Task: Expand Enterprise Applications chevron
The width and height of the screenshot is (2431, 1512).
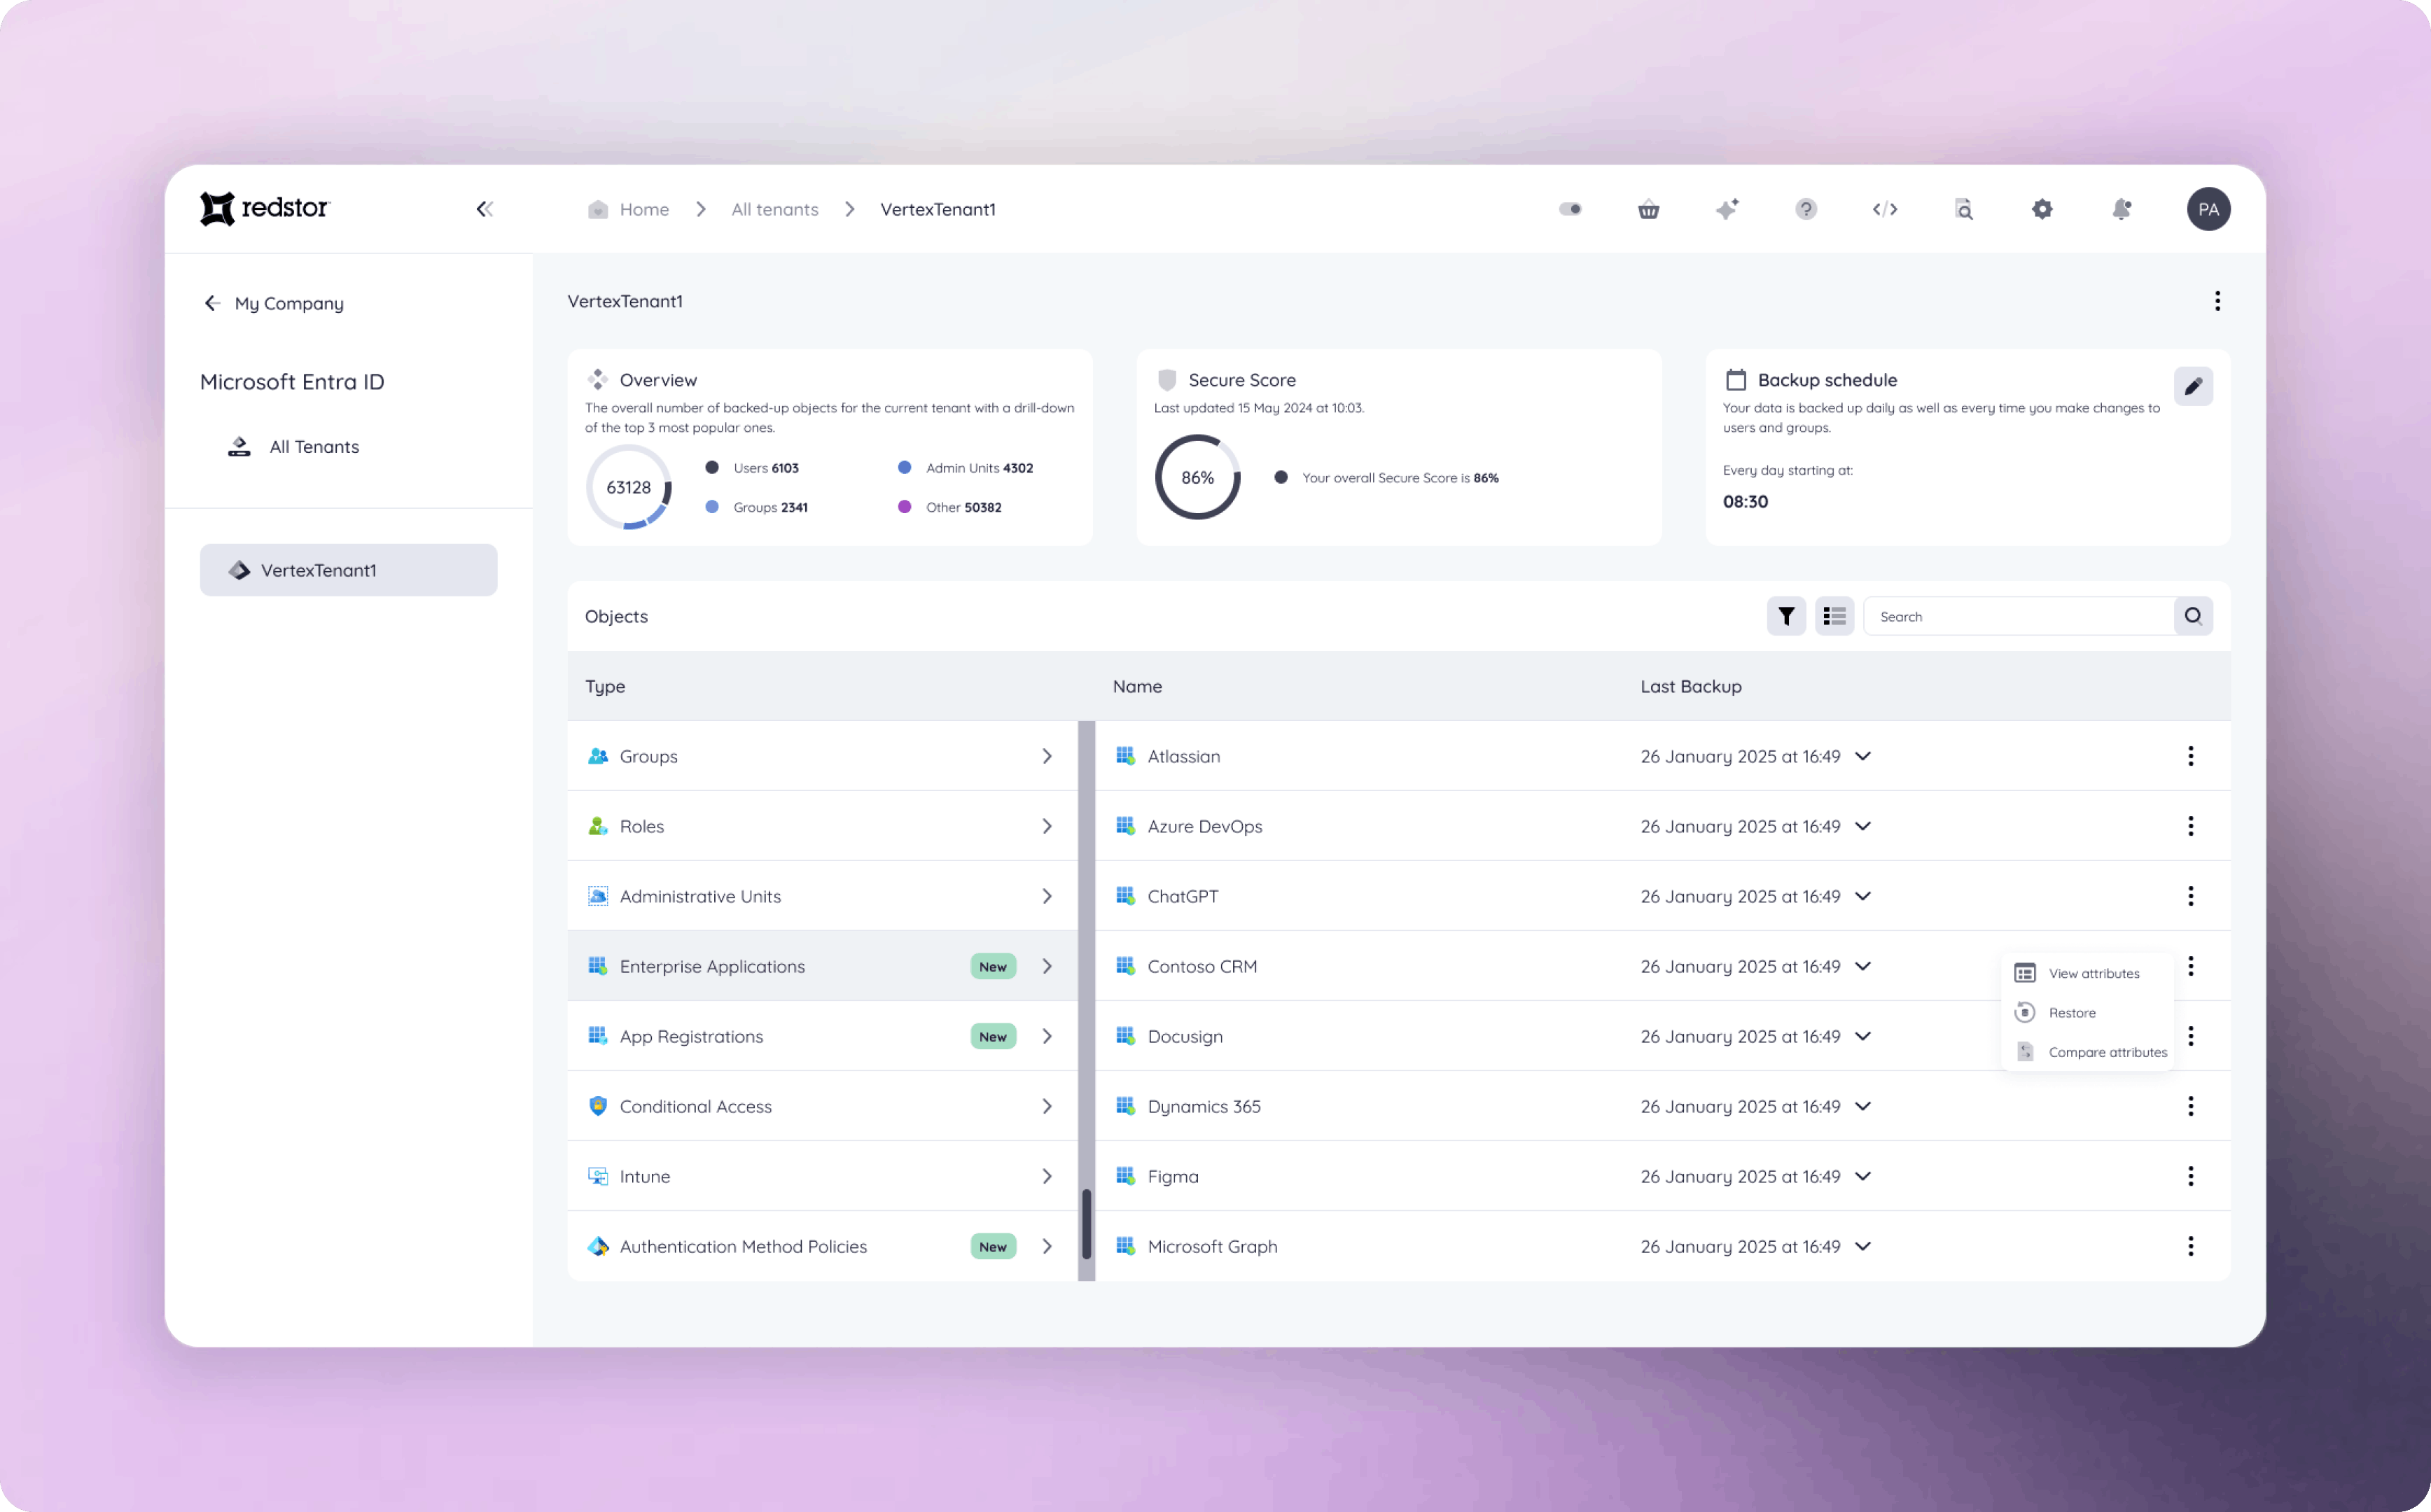Action: [1047, 966]
